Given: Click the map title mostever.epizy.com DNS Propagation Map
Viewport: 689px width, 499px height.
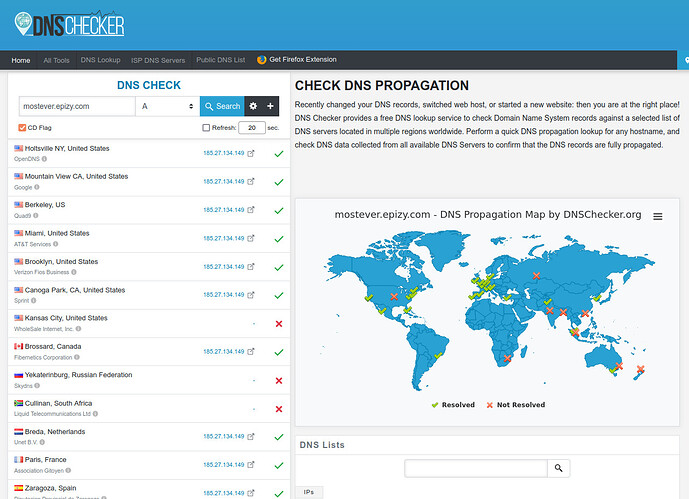Looking at the screenshot, I should [x=488, y=215].
